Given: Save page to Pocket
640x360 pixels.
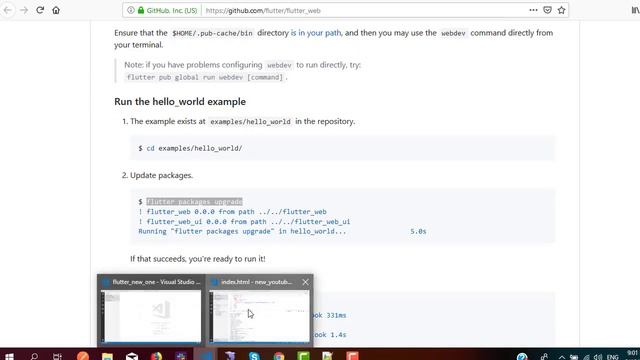Looking at the screenshot, I should tap(547, 10).
